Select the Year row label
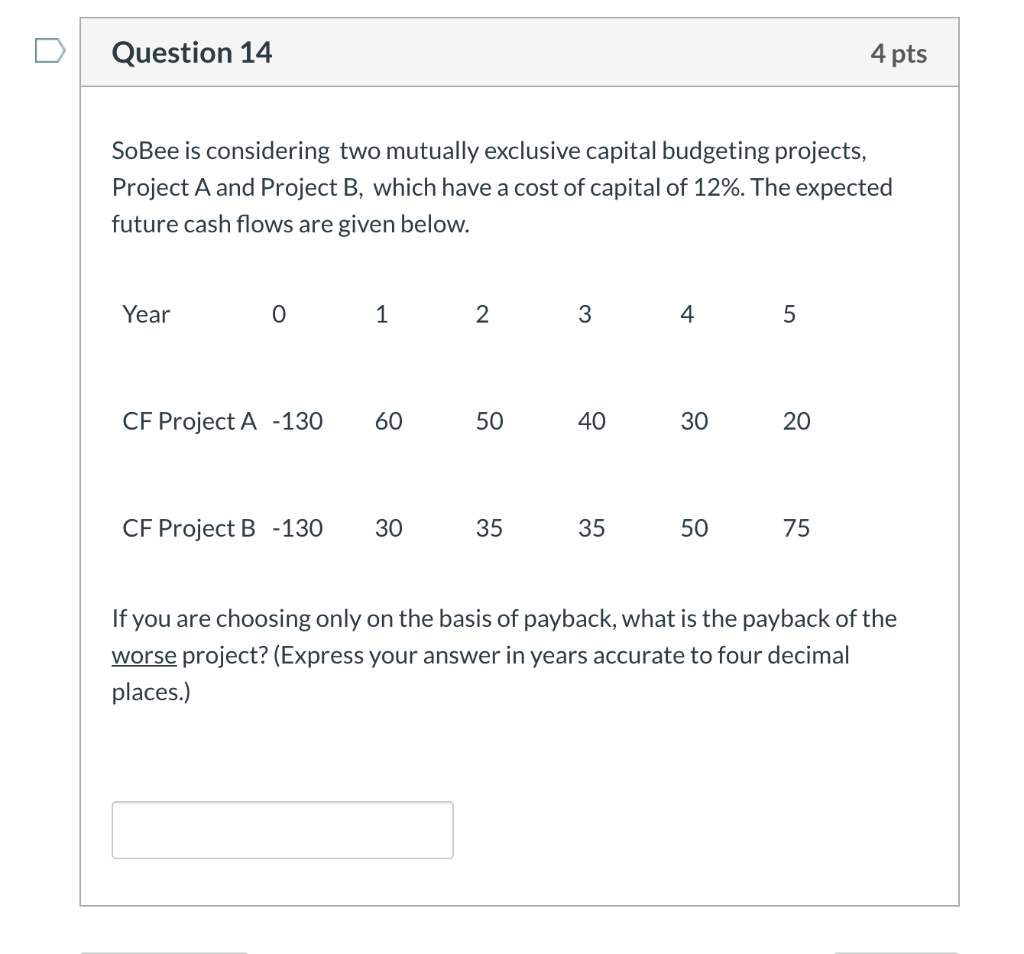Screen dimensions: 1024x954 tap(145, 314)
